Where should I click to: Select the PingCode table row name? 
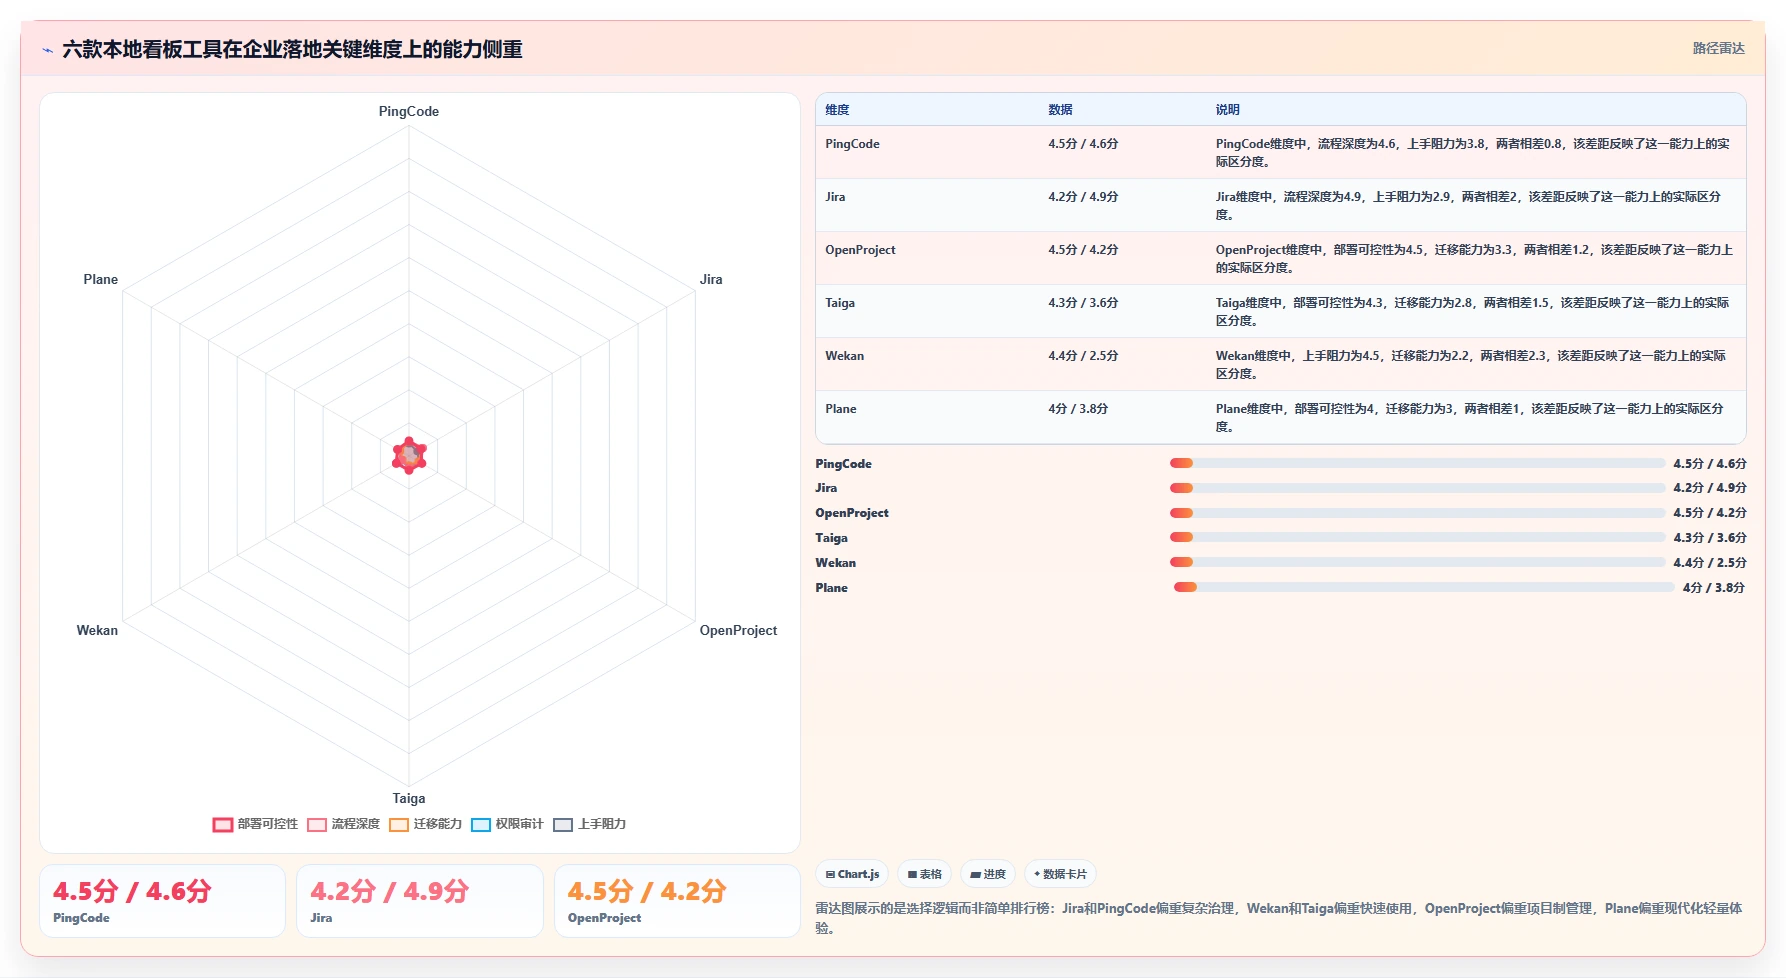[x=852, y=144]
